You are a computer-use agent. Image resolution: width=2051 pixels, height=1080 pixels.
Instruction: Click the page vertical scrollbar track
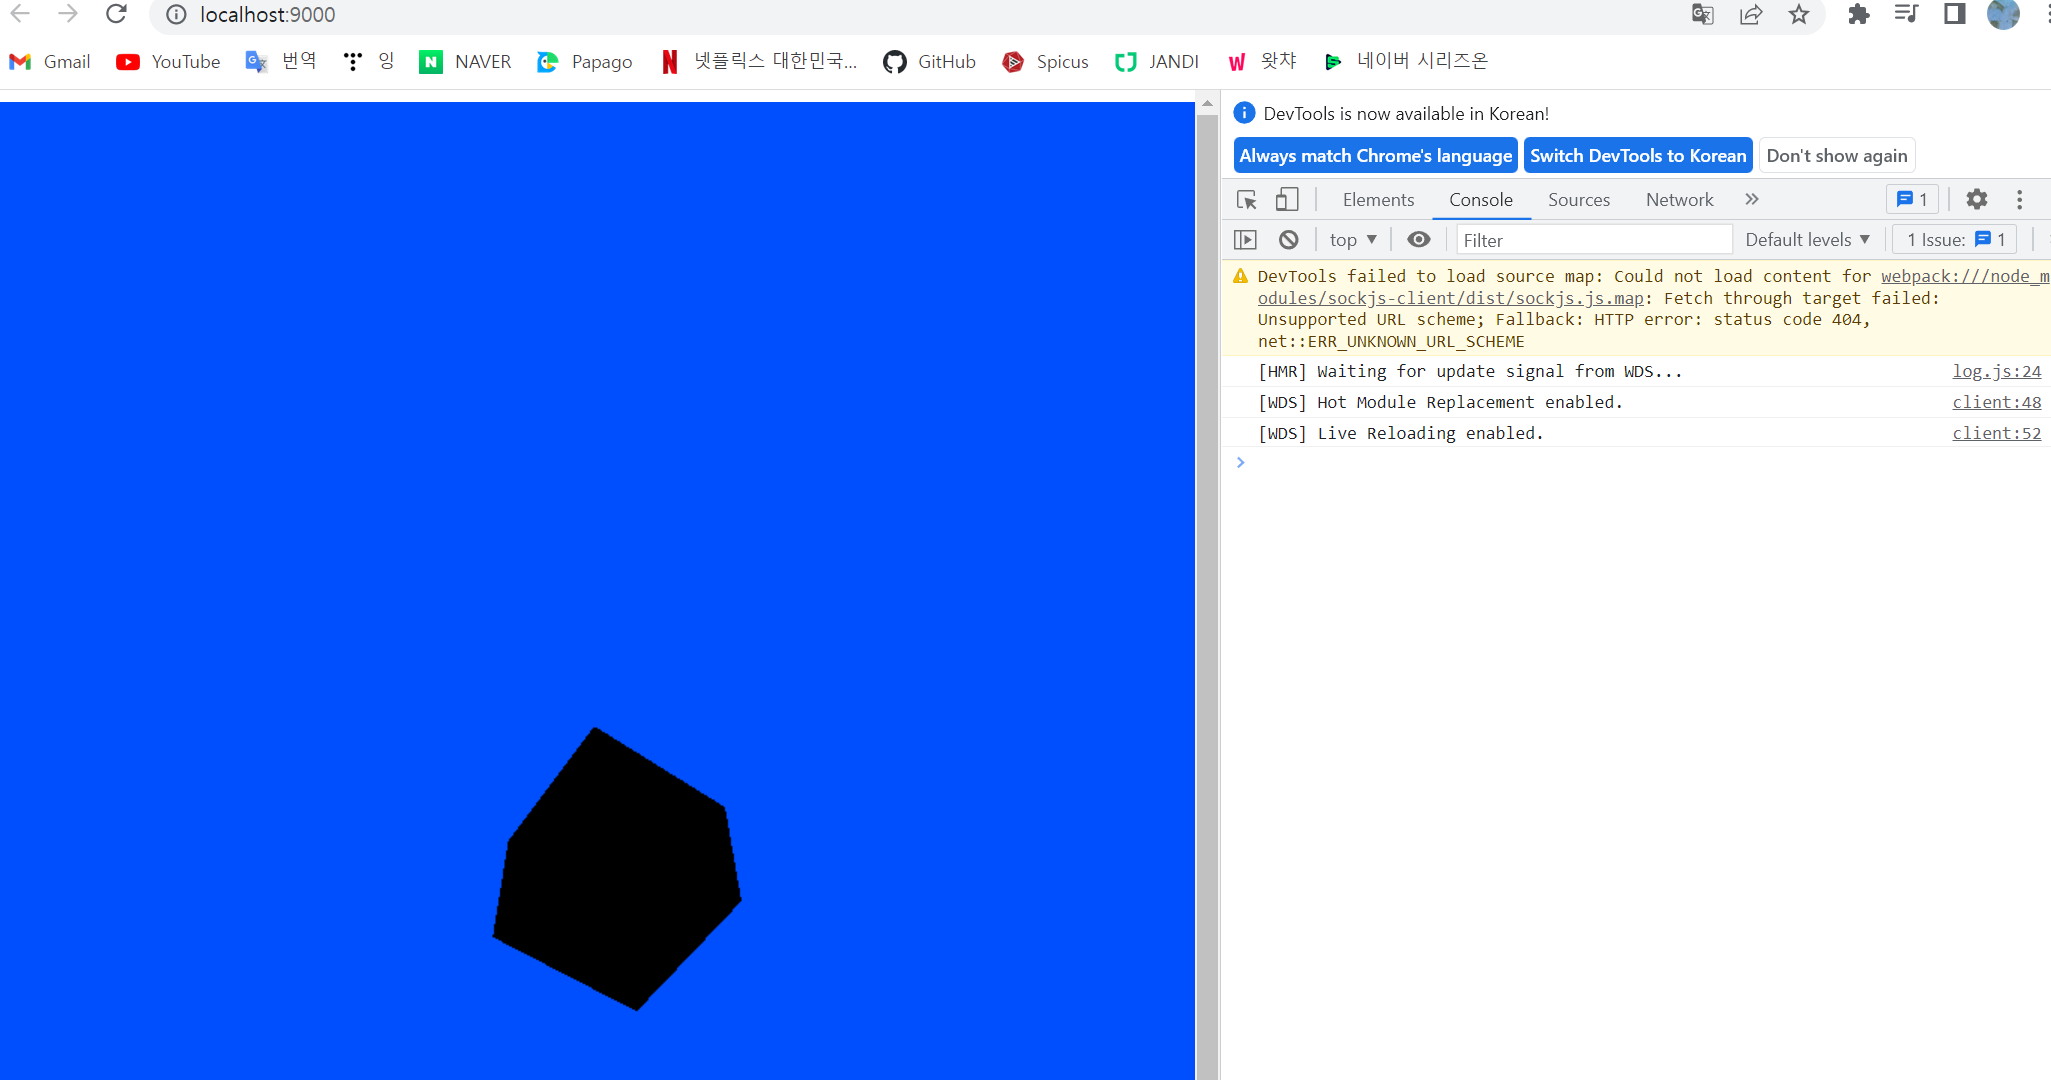click(1207, 600)
